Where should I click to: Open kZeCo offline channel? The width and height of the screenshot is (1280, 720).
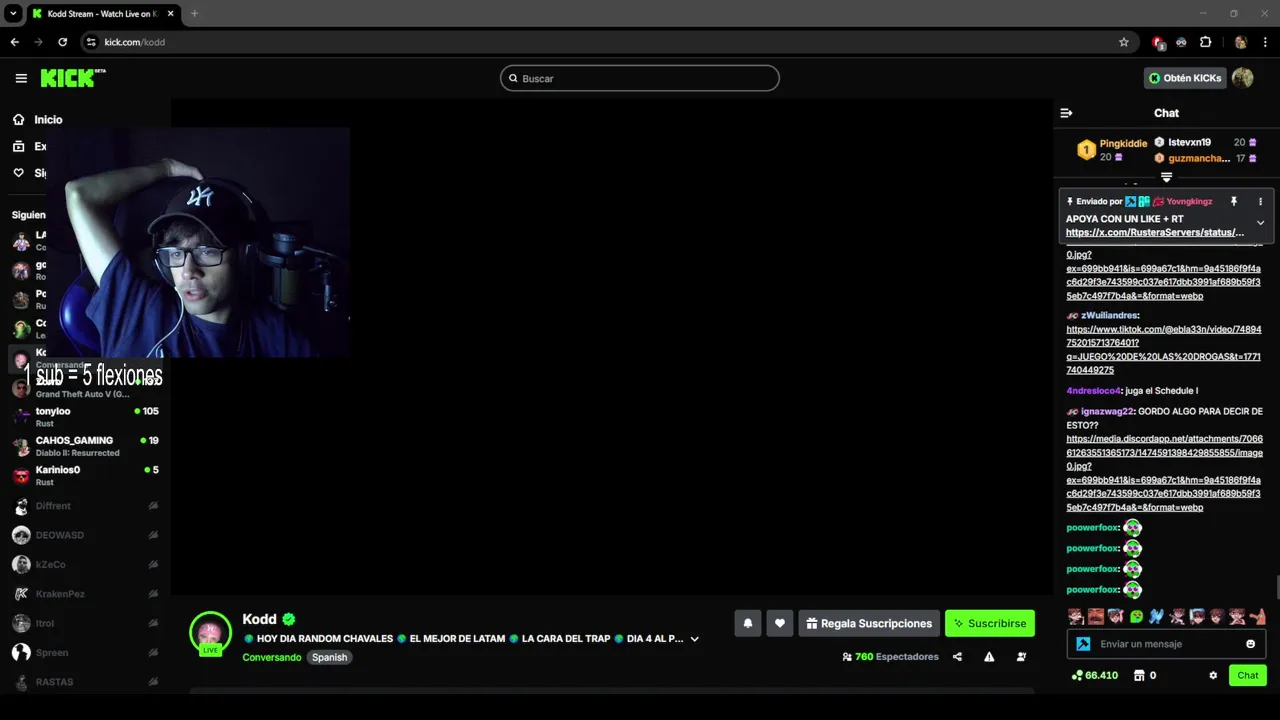pos(85,564)
